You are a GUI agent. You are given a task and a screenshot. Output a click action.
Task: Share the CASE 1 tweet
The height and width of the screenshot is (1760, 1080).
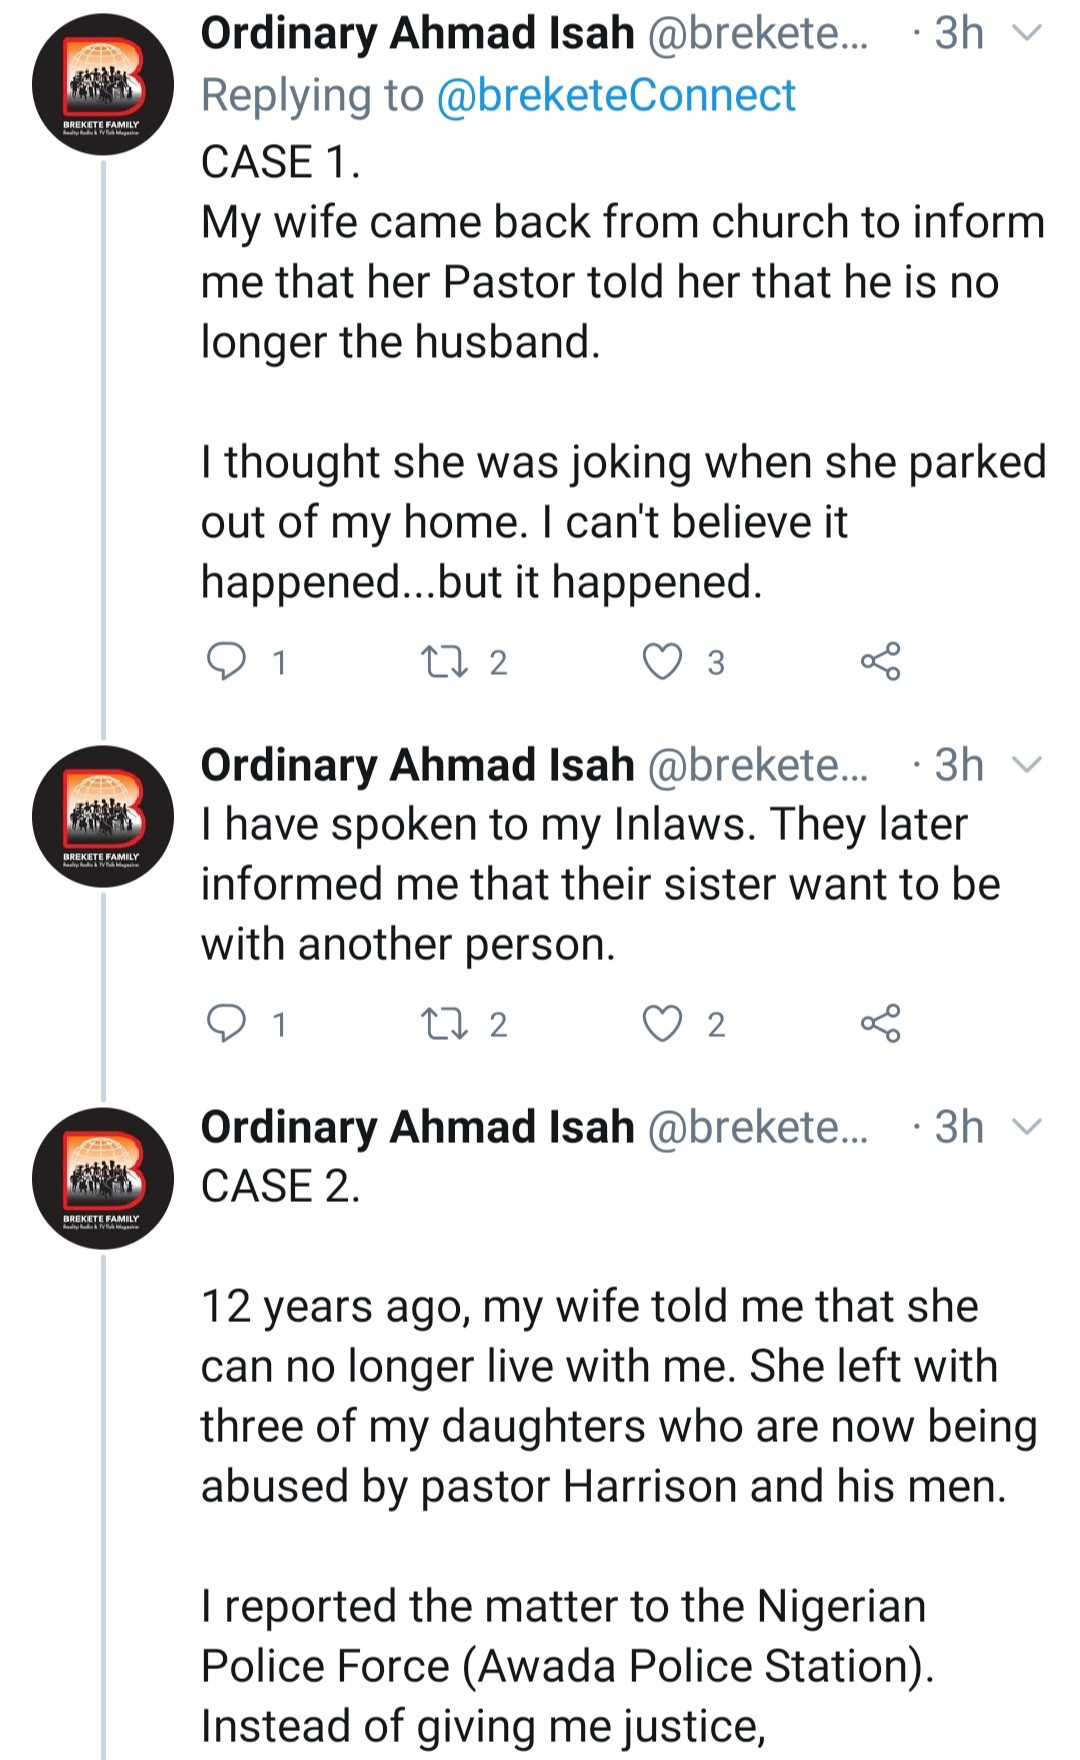880,661
